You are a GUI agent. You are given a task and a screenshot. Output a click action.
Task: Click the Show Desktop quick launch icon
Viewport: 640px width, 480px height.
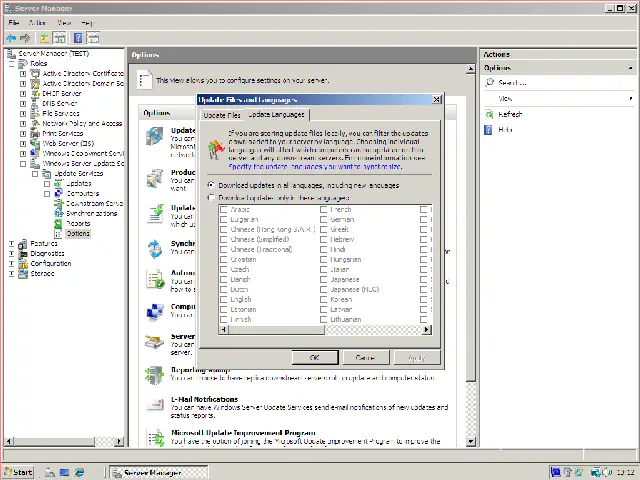64,472
